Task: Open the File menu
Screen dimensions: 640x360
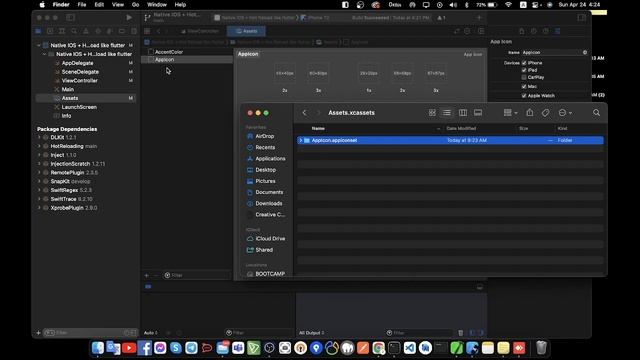Action: click(x=82, y=5)
